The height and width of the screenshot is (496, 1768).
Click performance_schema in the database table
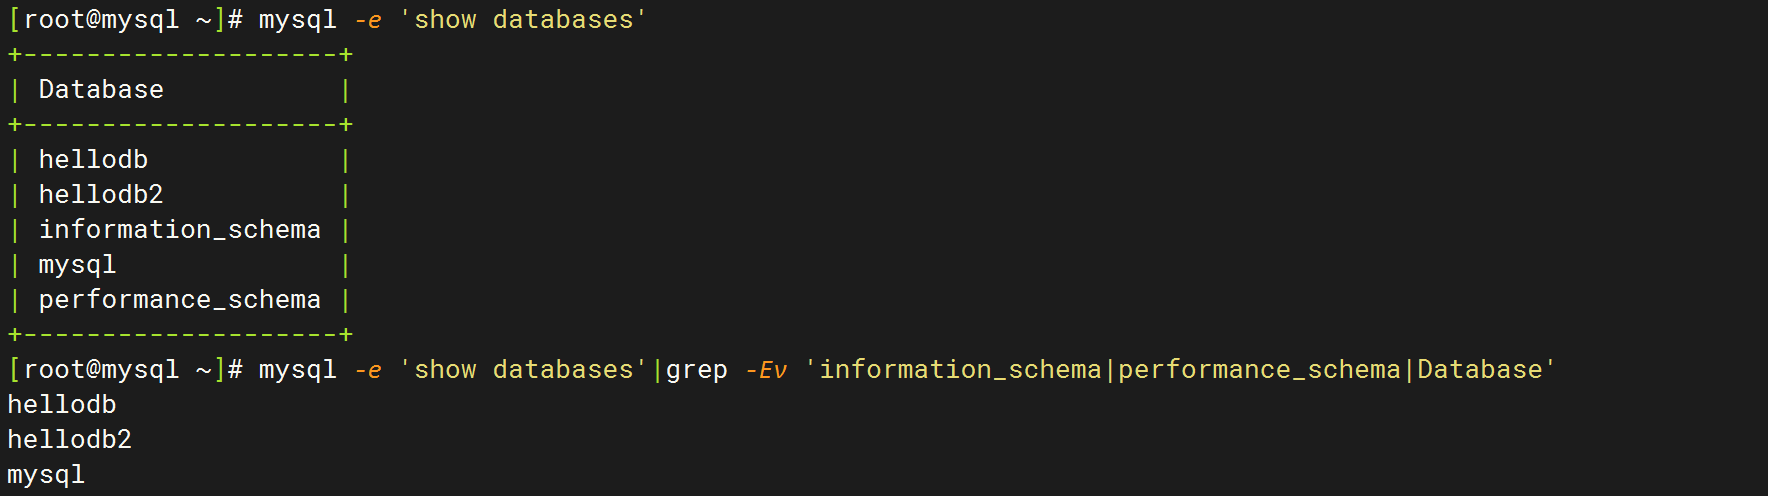point(180,300)
